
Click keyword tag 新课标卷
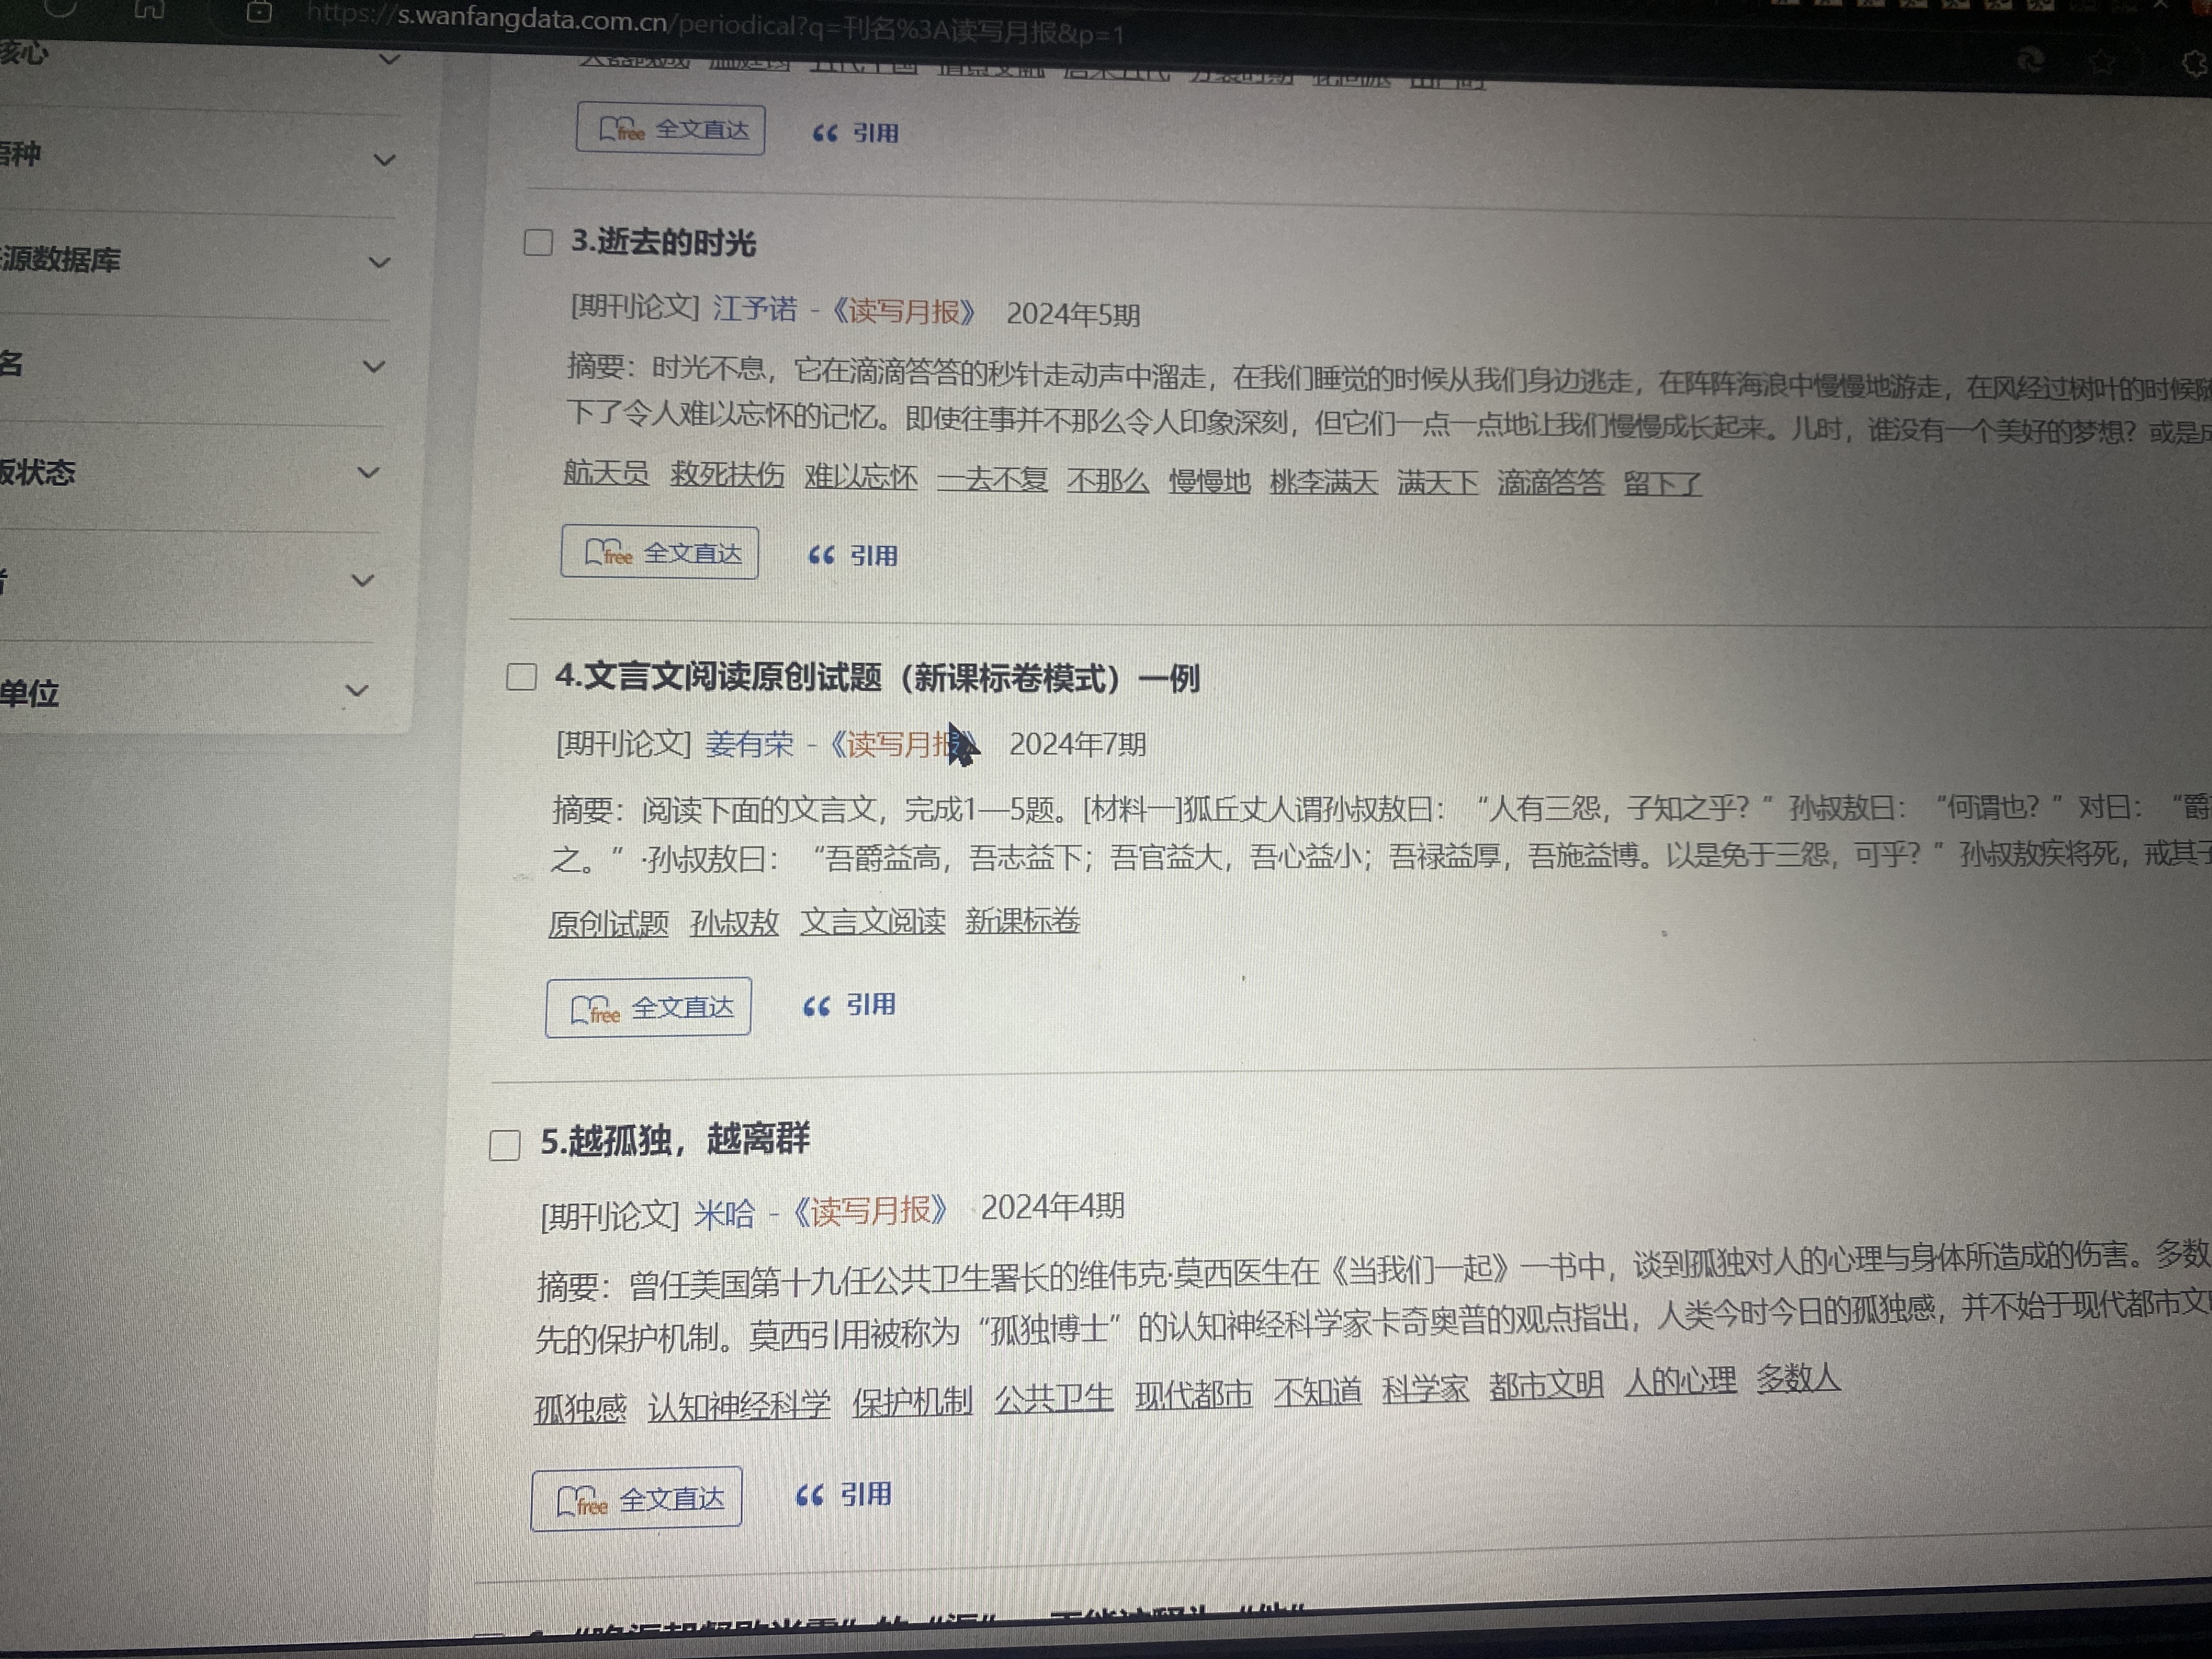(x=1022, y=920)
